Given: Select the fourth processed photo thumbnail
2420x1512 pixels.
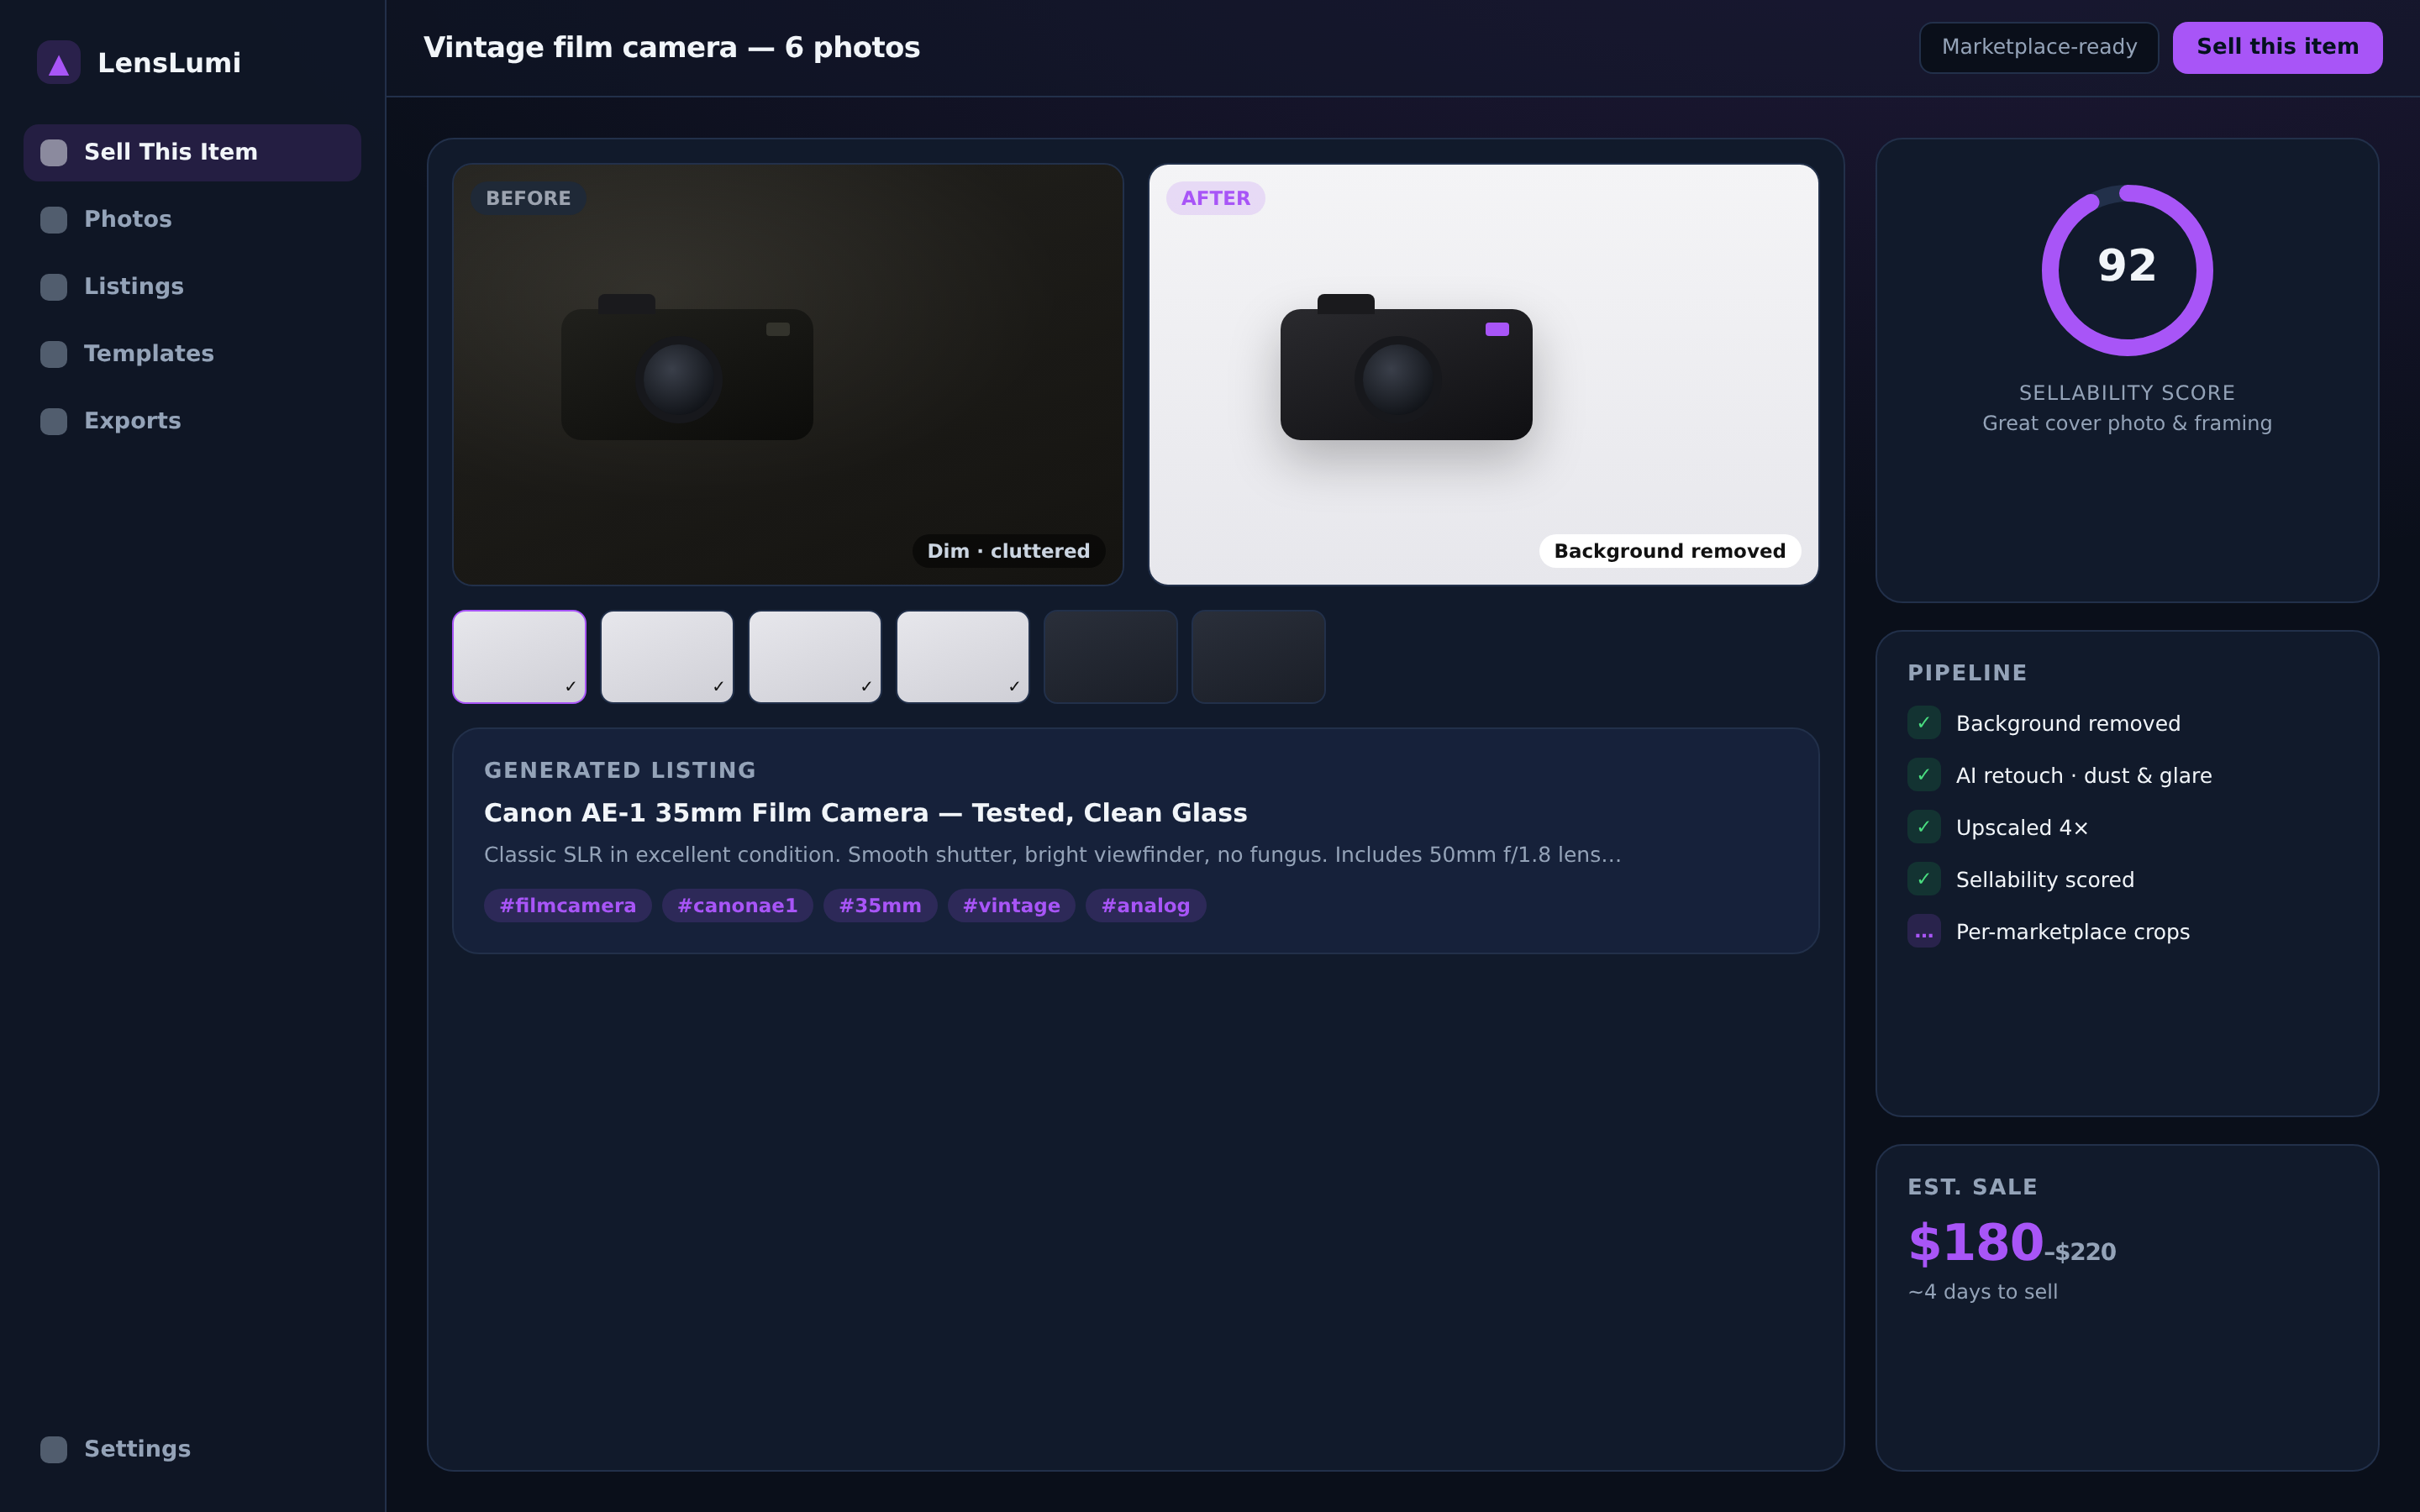Looking at the screenshot, I should pyautogui.click(x=963, y=657).
